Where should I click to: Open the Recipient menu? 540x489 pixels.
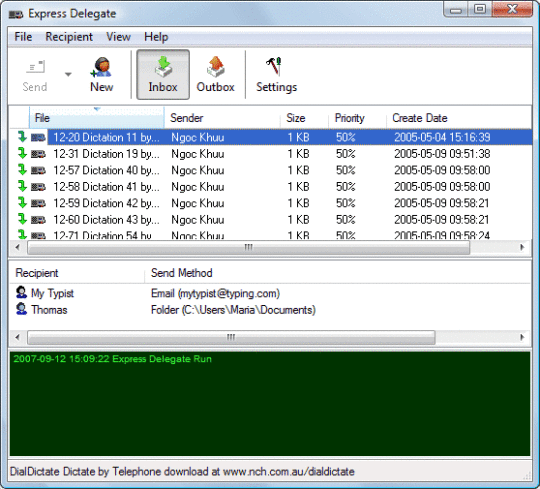click(69, 37)
